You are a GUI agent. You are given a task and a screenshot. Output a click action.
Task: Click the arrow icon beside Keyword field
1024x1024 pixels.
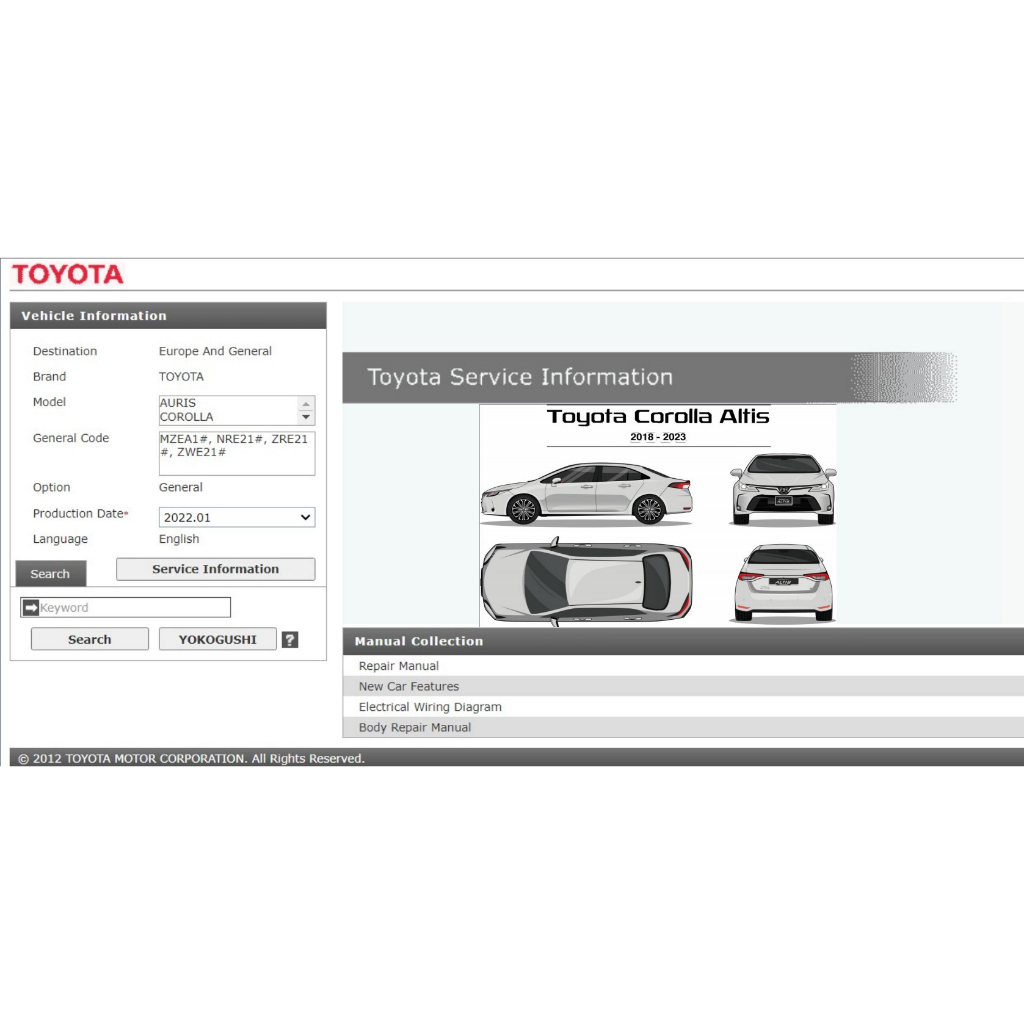pyautogui.click(x=31, y=607)
